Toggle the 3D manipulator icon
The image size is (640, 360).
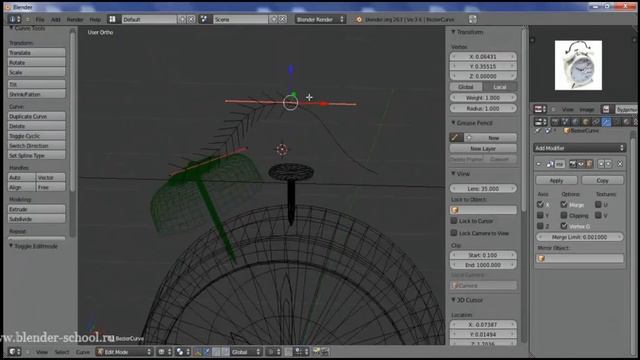pyautogui.click(x=198, y=351)
